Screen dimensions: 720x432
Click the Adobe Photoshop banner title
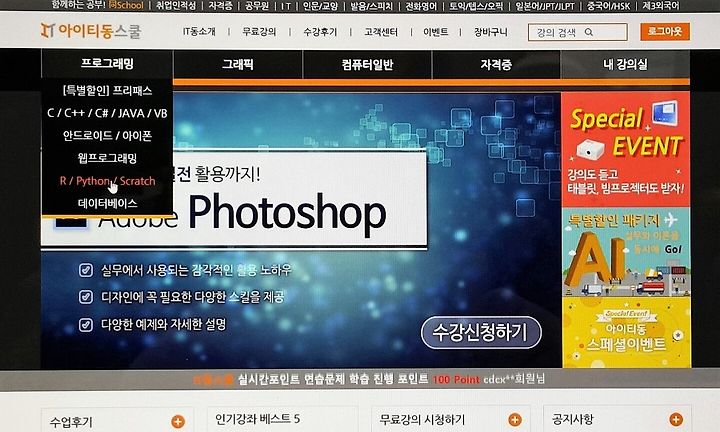tap(242, 212)
